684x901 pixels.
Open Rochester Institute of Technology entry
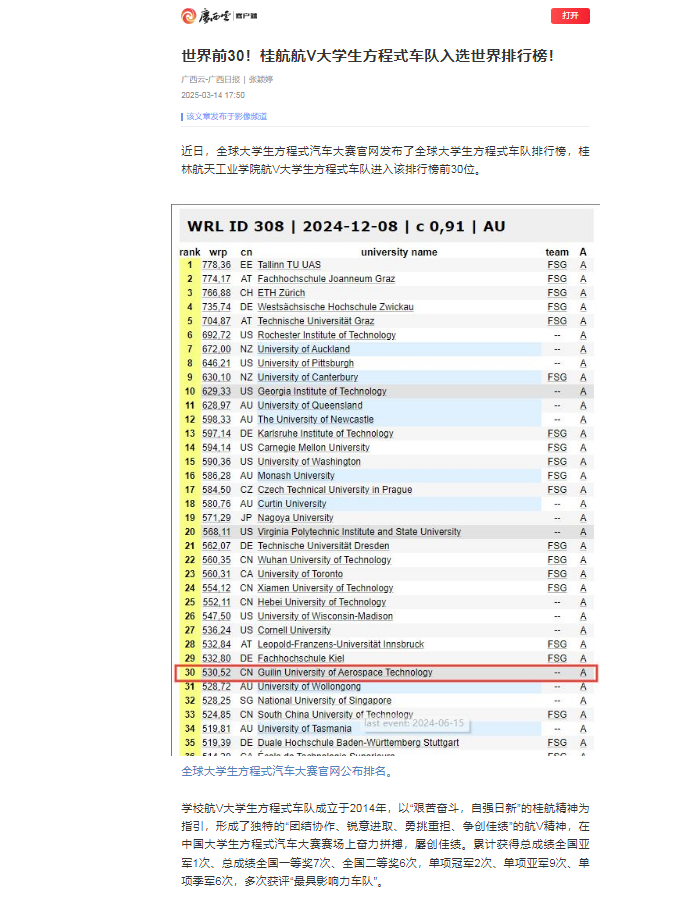(326, 335)
